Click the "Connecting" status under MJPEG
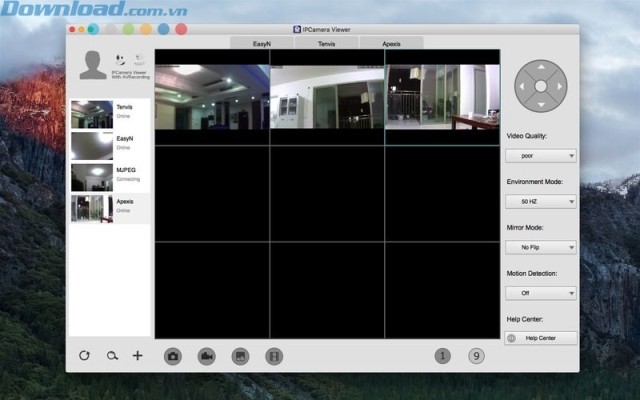This screenshot has height=400, width=640. [x=128, y=179]
